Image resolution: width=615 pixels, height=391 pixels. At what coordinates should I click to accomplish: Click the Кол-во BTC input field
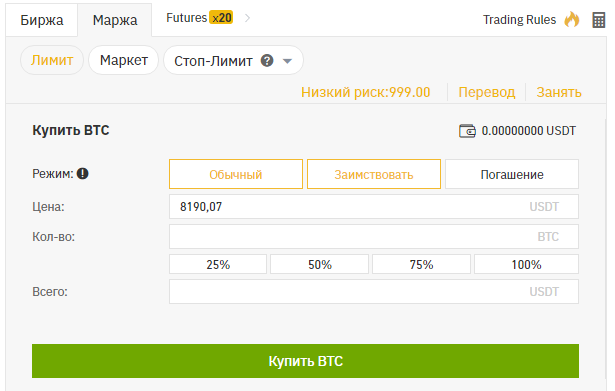[374, 236]
